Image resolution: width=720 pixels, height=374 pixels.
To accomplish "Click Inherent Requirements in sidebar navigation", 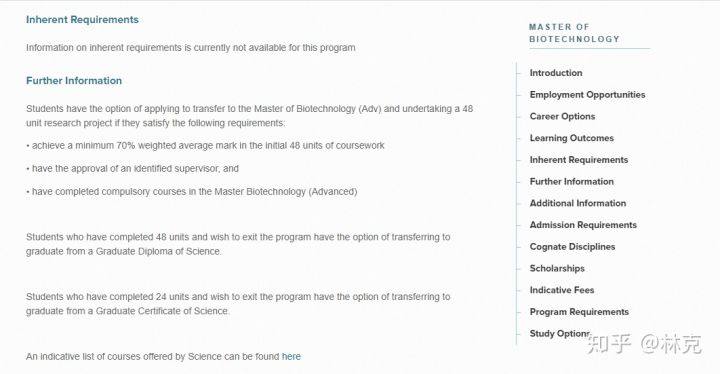I will pyautogui.click(x=579, y=160).
